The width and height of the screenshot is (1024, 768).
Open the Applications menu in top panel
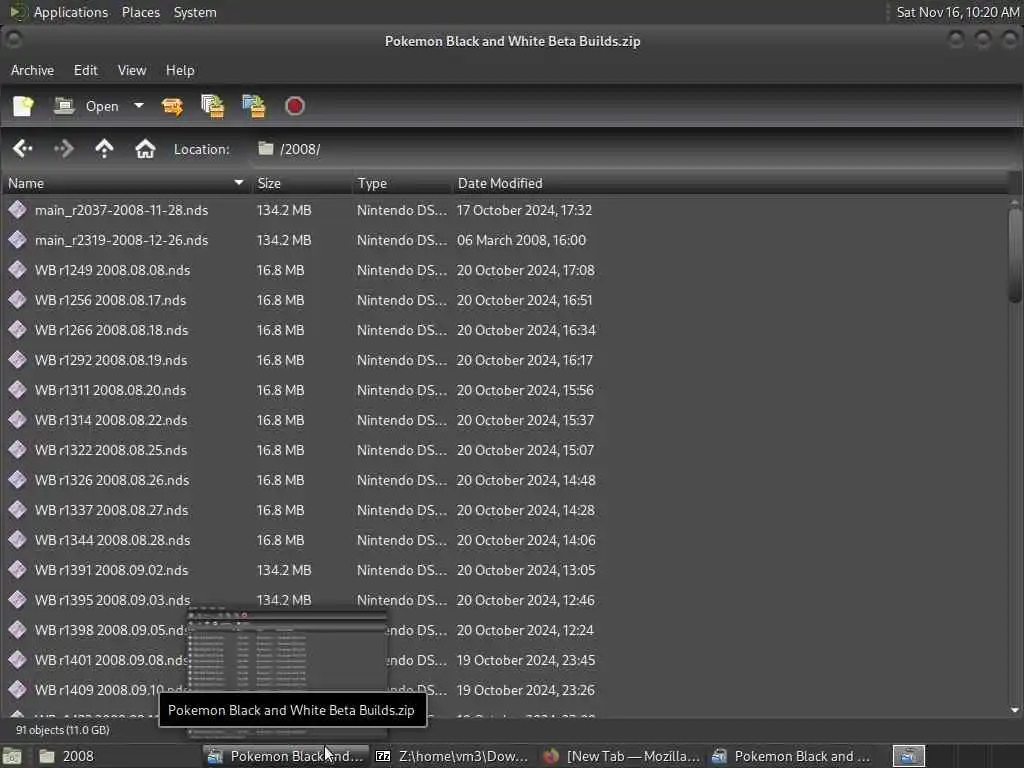coord(71,12)
